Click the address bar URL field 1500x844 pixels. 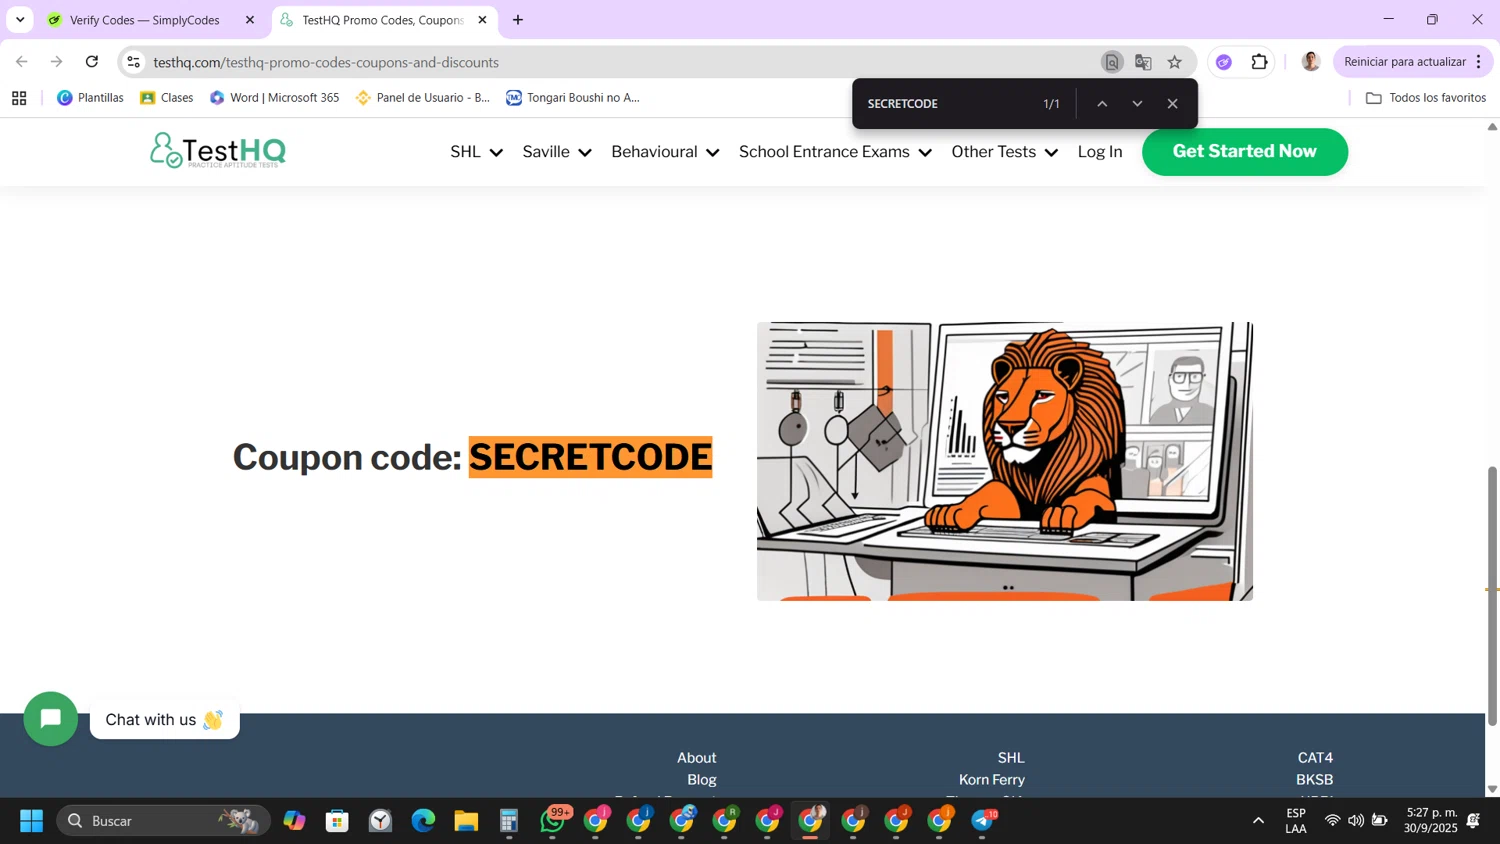620,62
